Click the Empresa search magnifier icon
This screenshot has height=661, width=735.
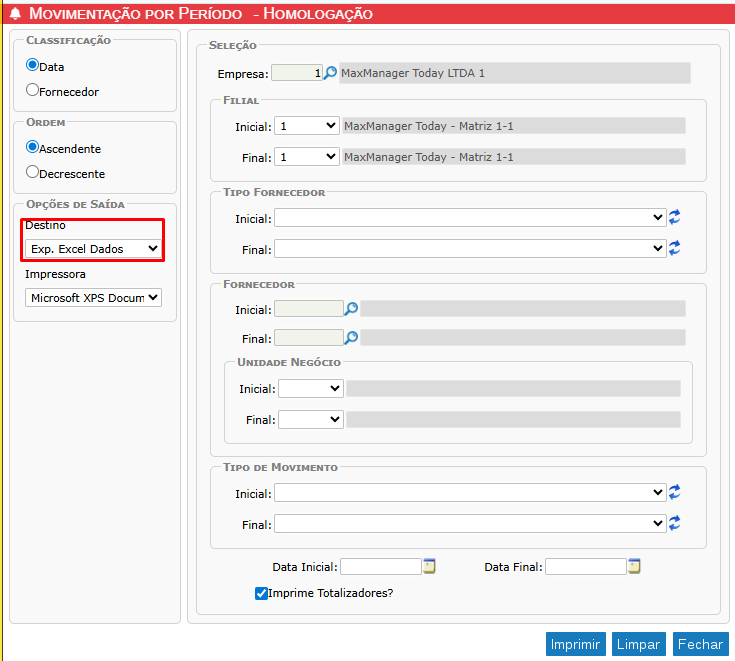(x=331, y=73)
